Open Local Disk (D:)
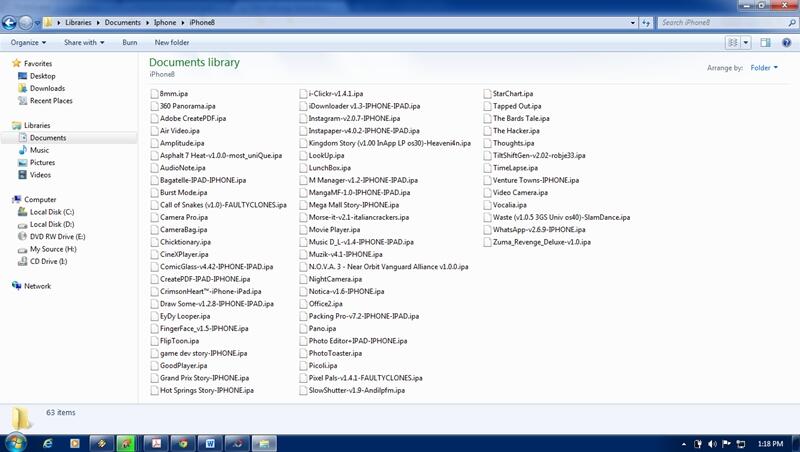 point(52,224)
